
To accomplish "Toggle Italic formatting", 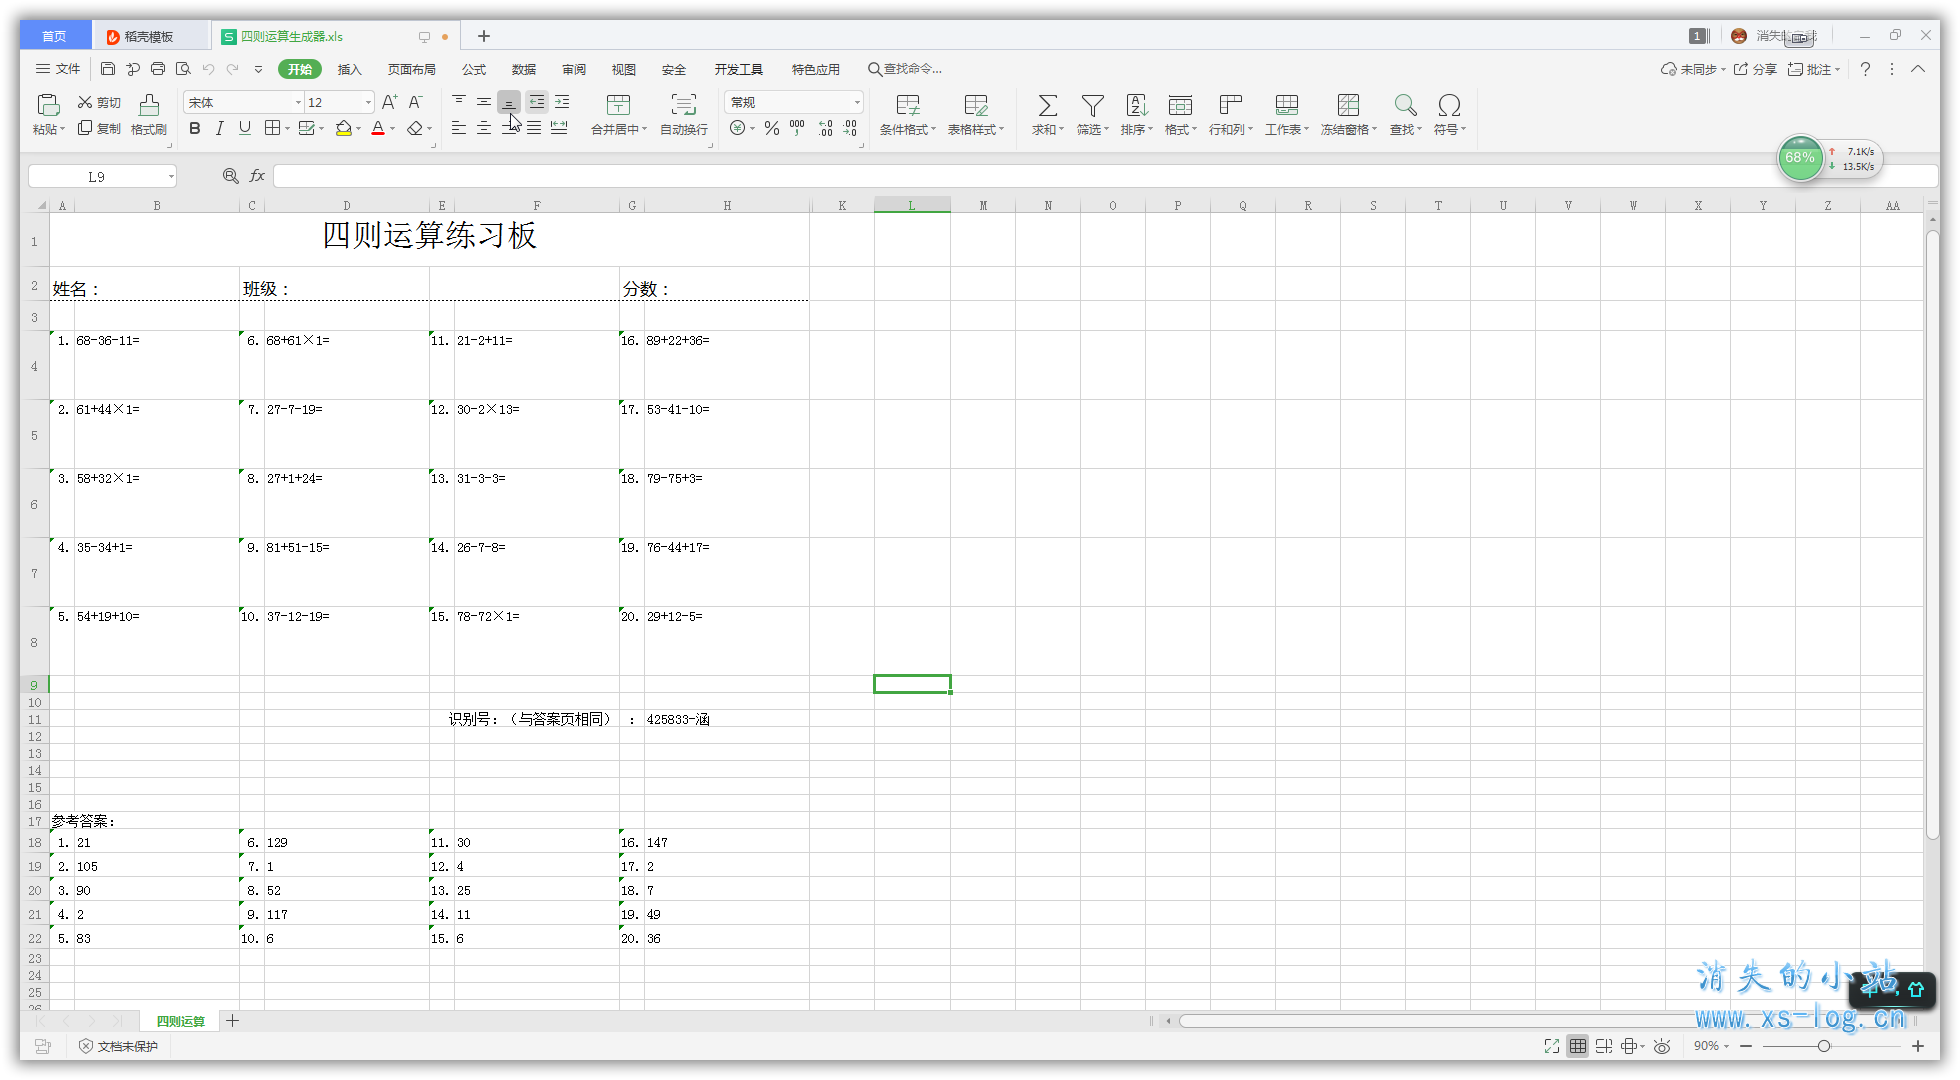I will click(220, 128).
